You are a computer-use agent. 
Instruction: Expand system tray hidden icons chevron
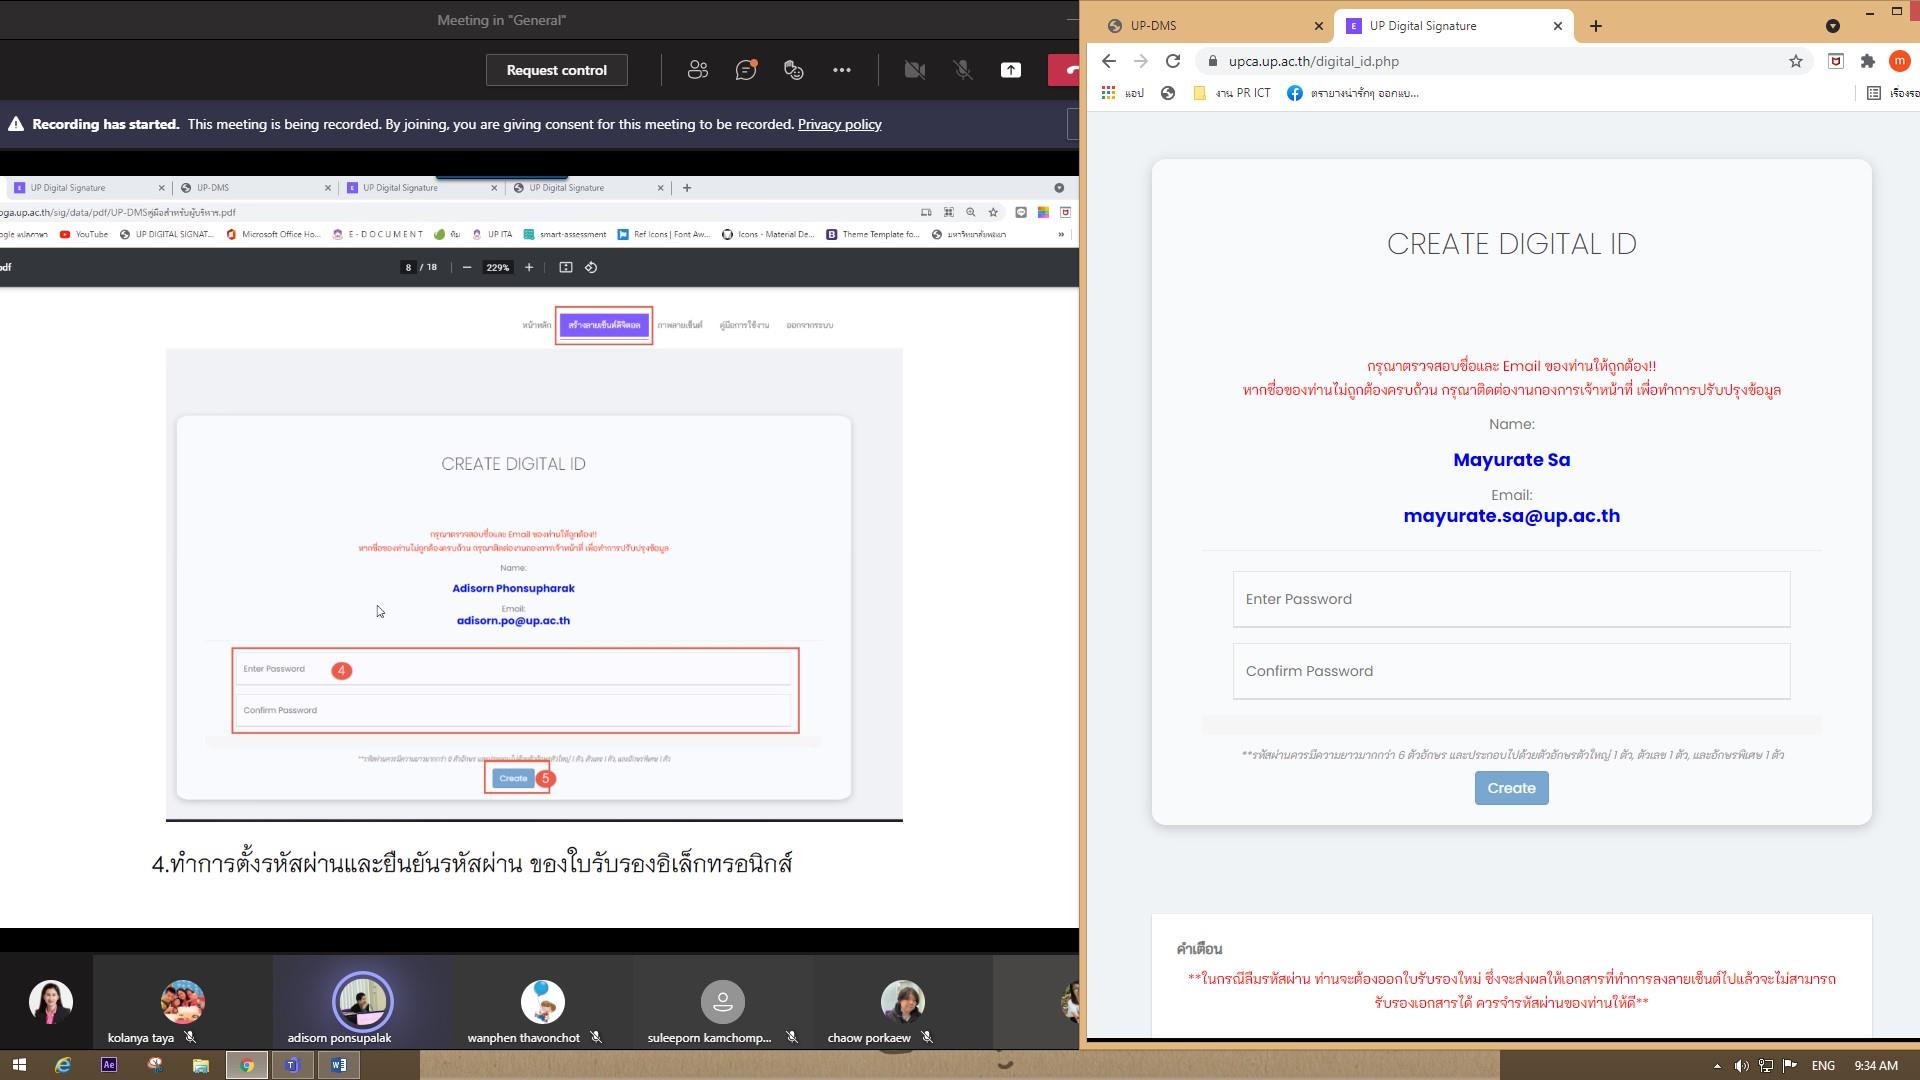(x=1717, y=1066)
